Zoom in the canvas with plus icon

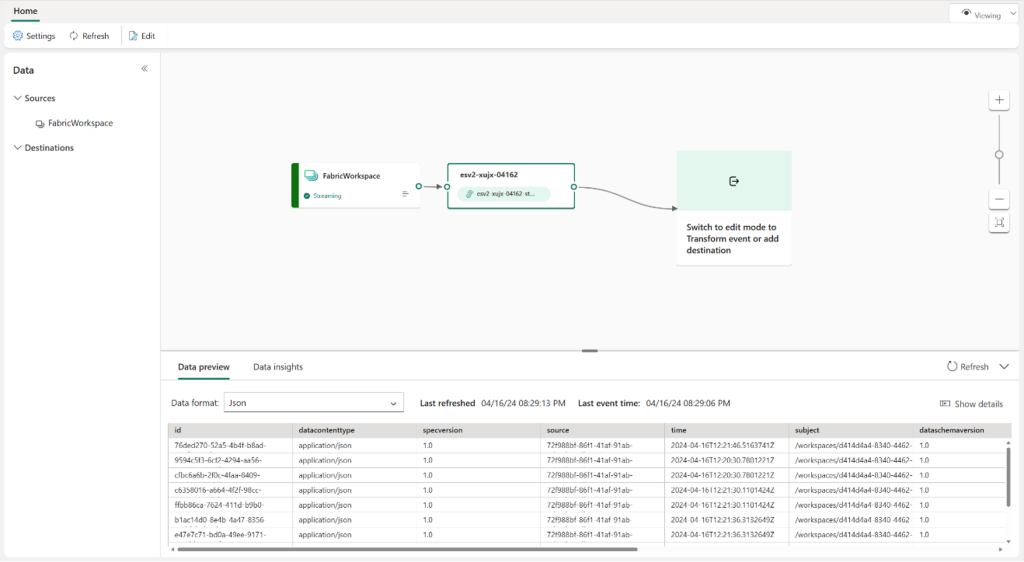point(999,100)
